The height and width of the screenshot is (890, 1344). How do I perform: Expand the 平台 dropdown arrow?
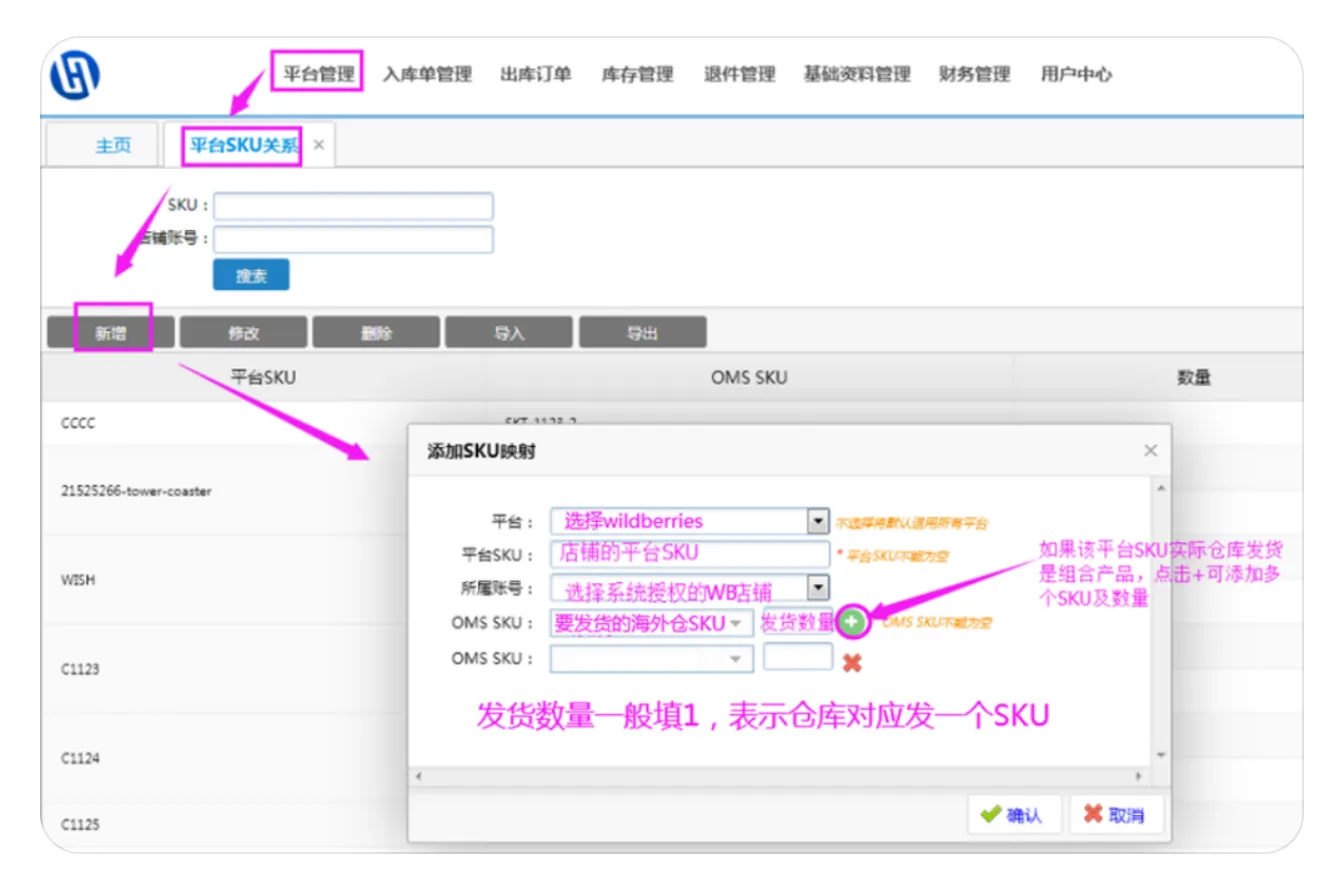(x=818, y=521)
